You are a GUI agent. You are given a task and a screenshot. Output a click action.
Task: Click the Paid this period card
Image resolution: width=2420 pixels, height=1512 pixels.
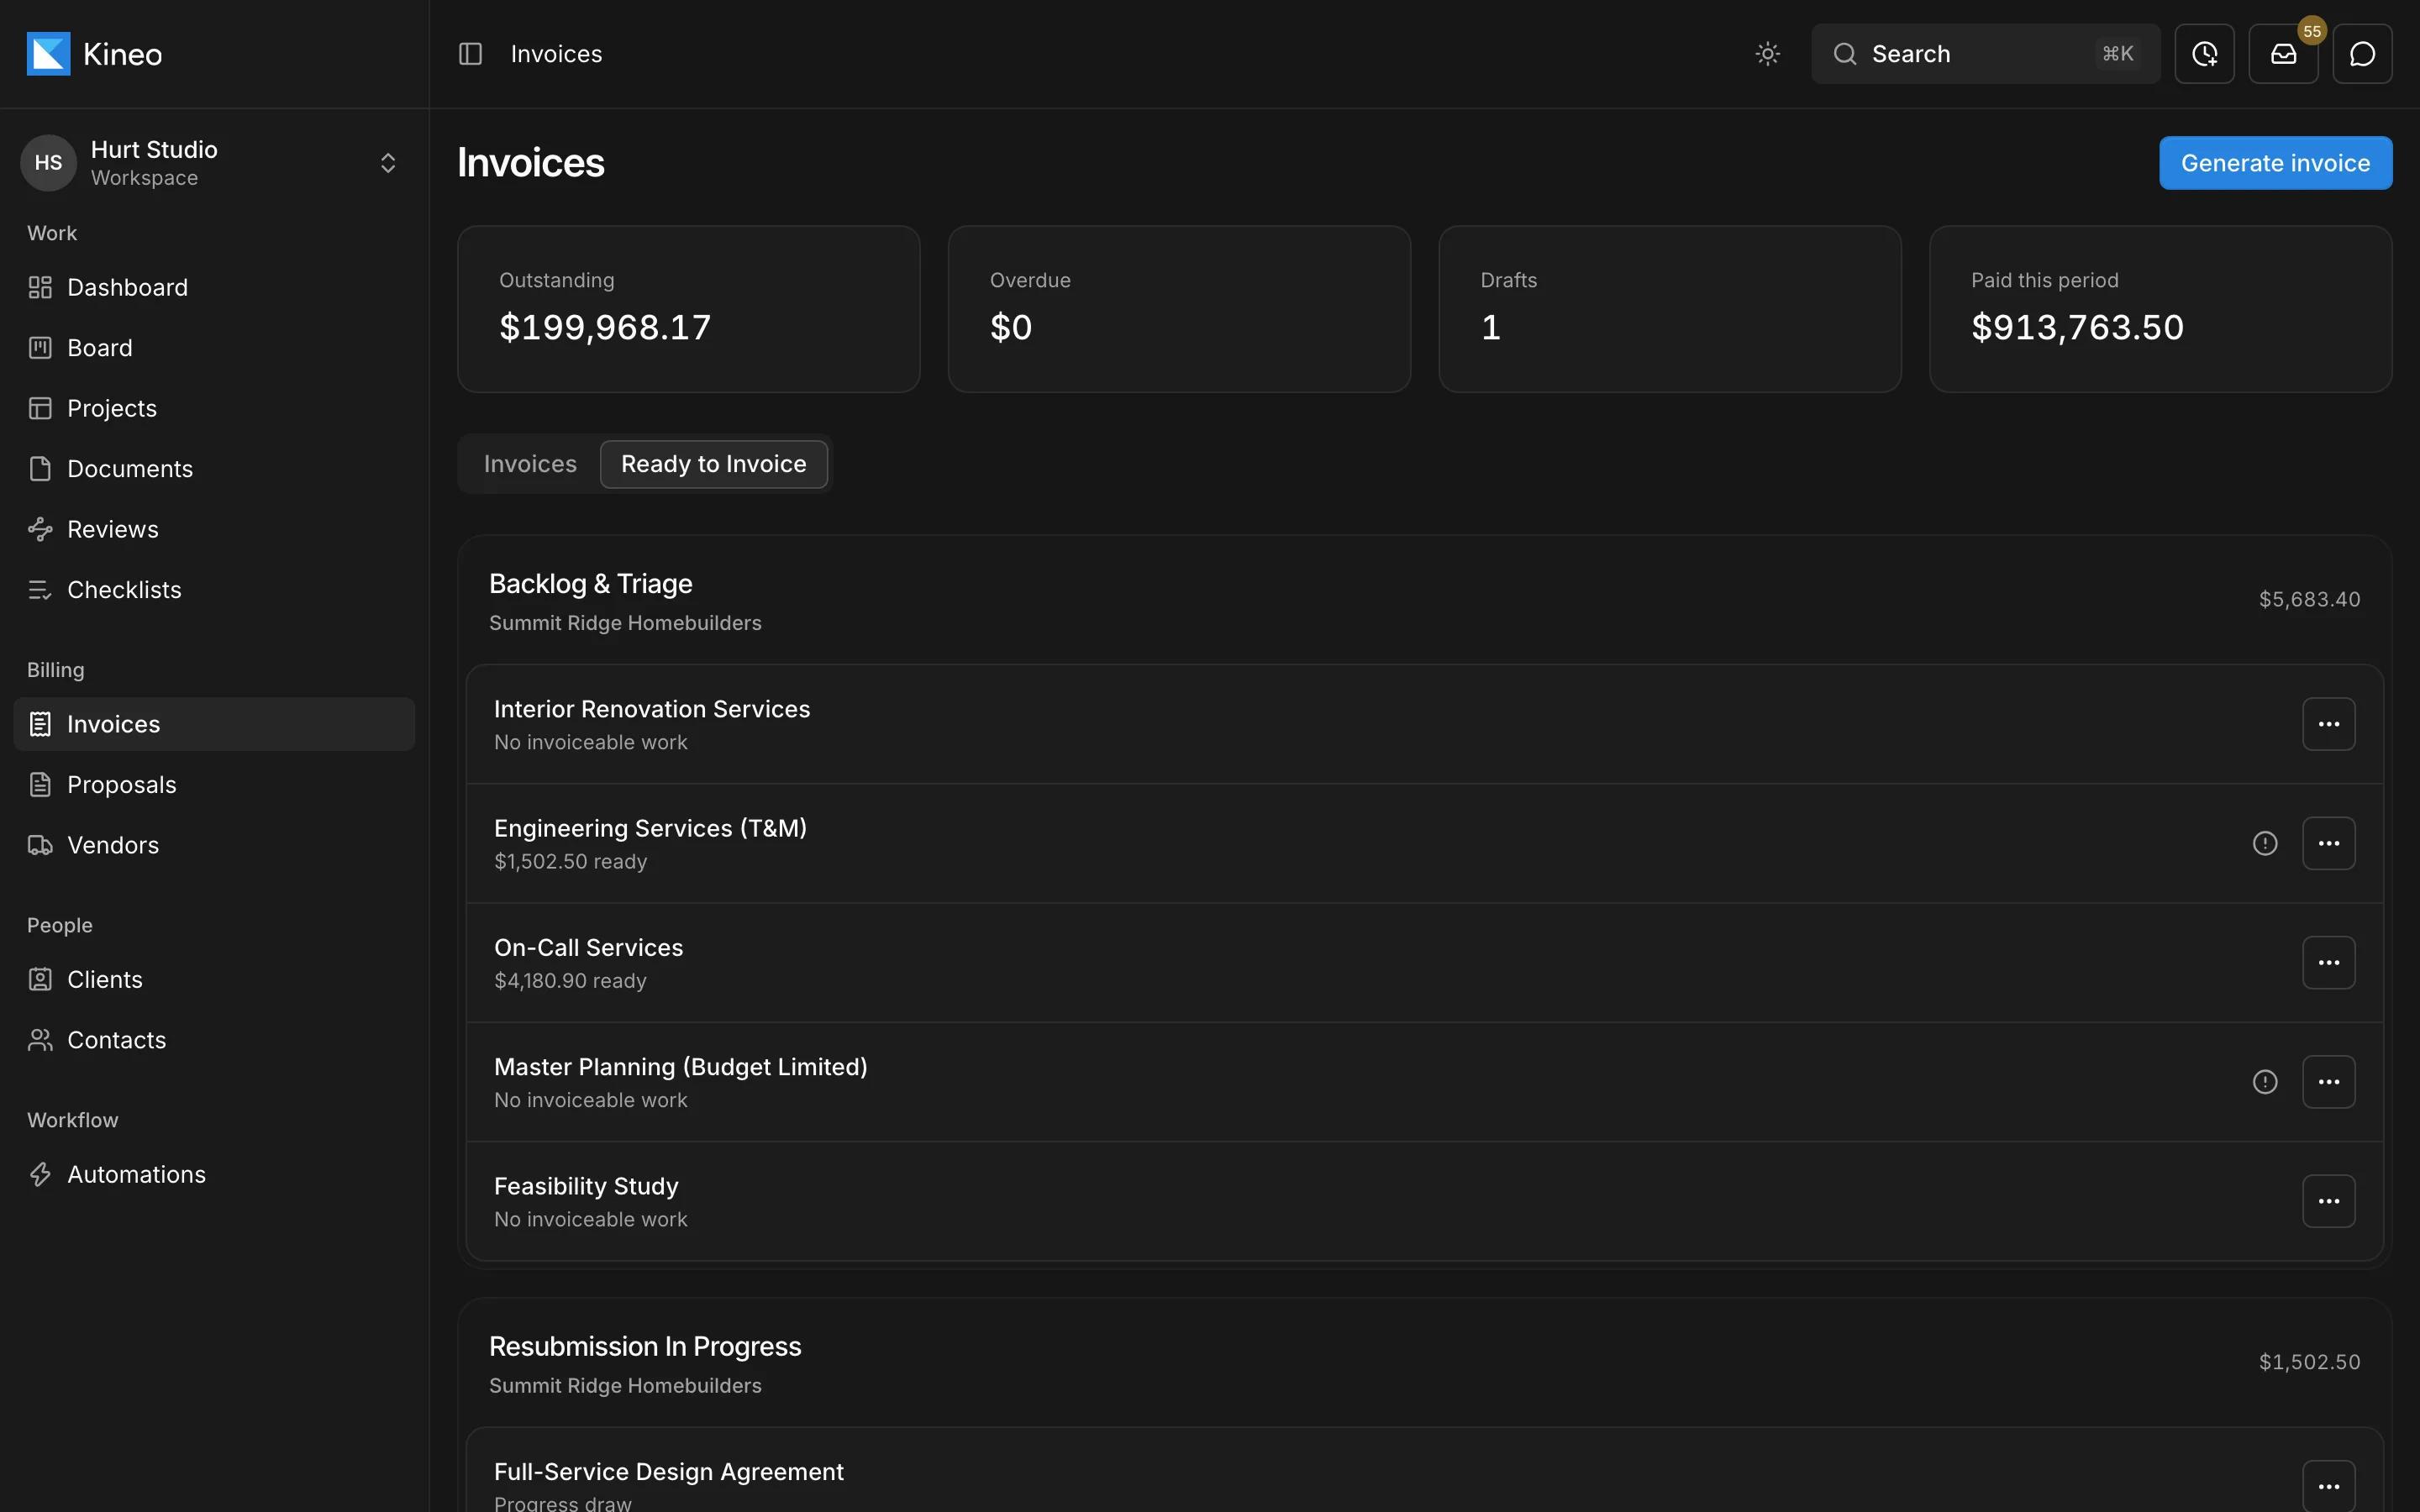(x=2160, y=309)
